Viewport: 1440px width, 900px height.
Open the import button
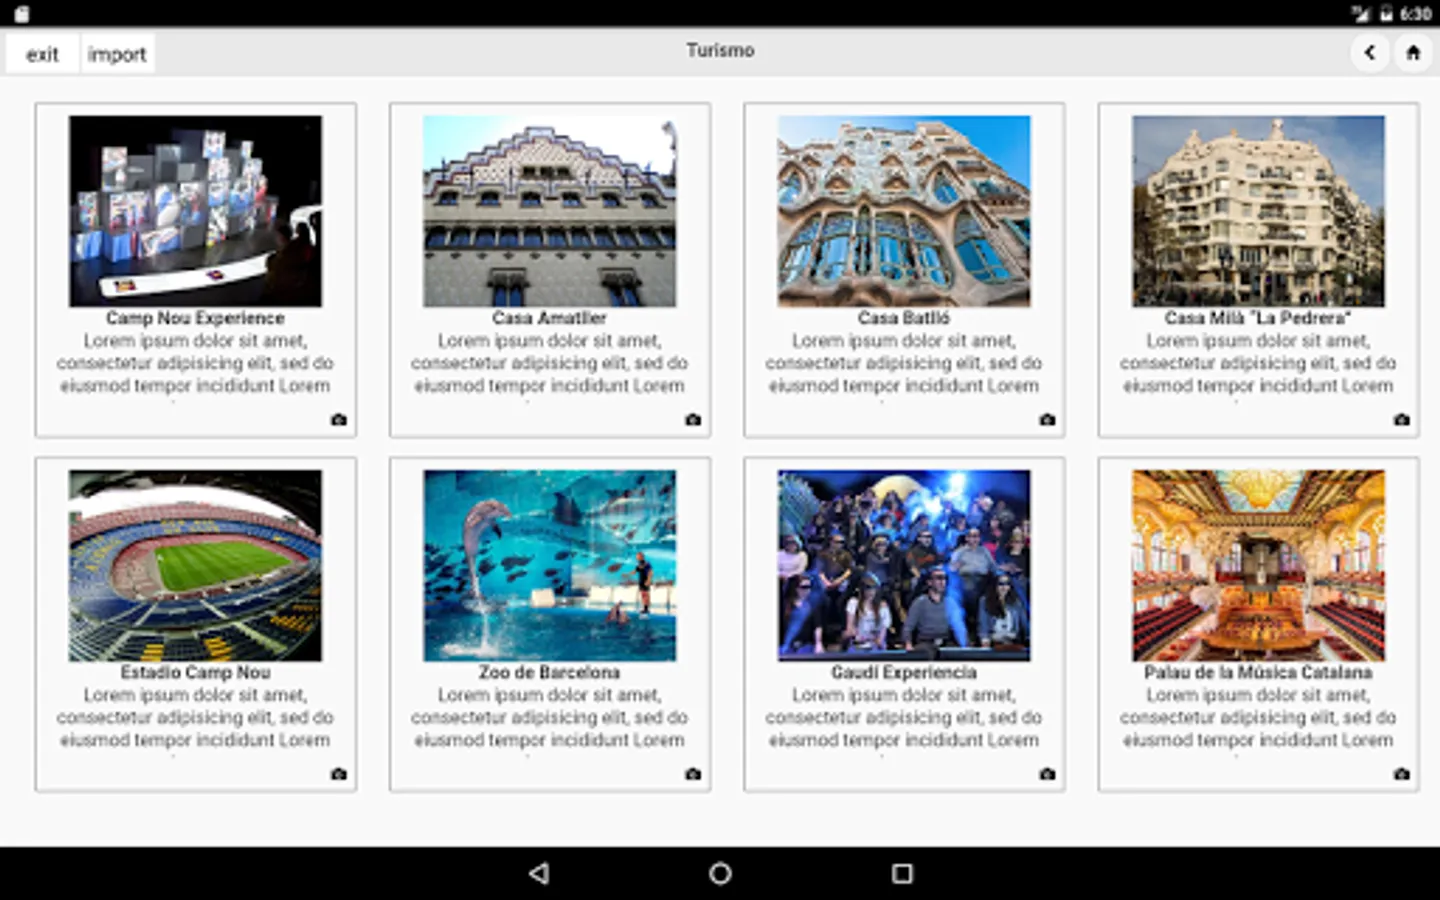click(117, 54)
